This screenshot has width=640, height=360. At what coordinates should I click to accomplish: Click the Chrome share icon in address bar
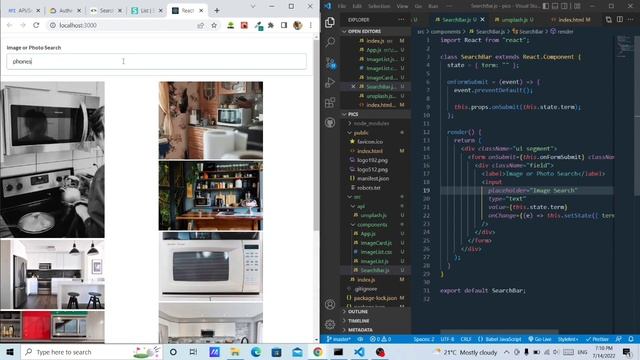(x=200, y=25)
